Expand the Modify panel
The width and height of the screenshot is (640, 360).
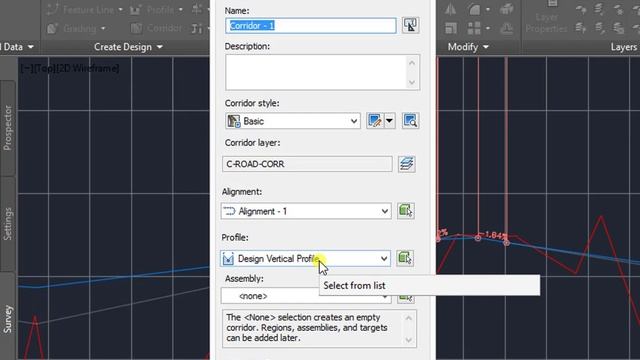pyautogui.click(x=468, y=47)
